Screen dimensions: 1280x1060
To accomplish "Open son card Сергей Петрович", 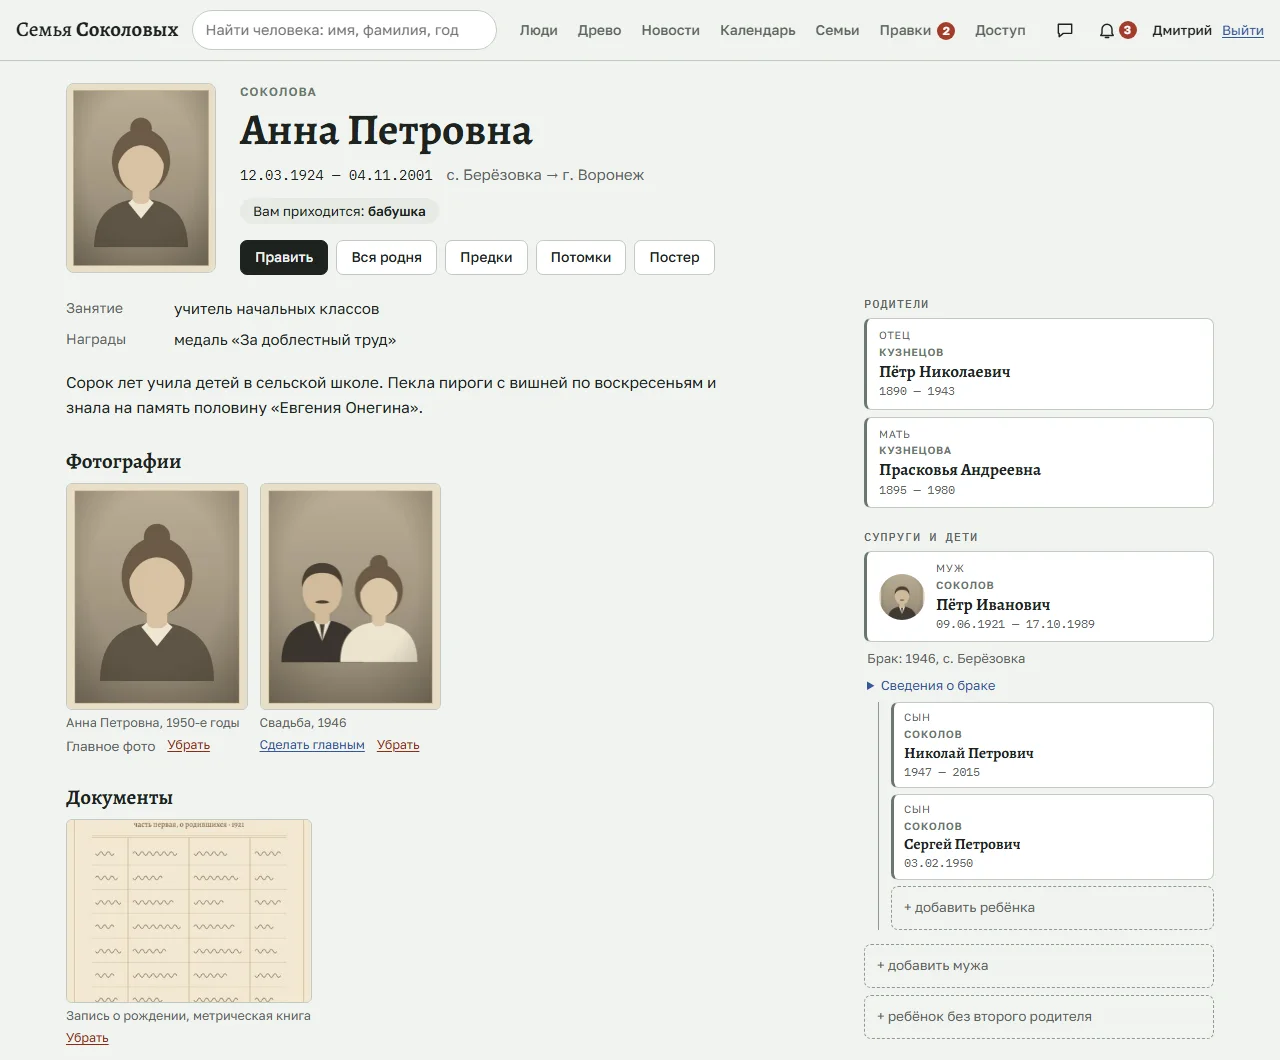I will pyautogui.click(x=1052, y=837).
